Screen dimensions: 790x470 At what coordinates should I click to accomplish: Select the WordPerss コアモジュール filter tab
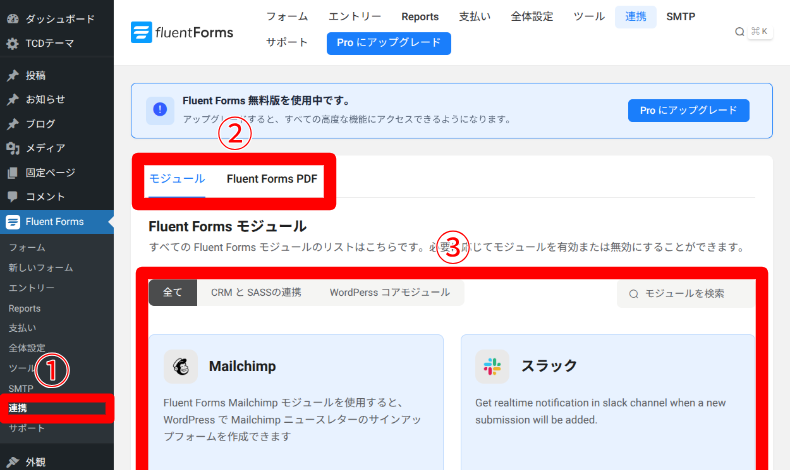(x=389, y=293)
